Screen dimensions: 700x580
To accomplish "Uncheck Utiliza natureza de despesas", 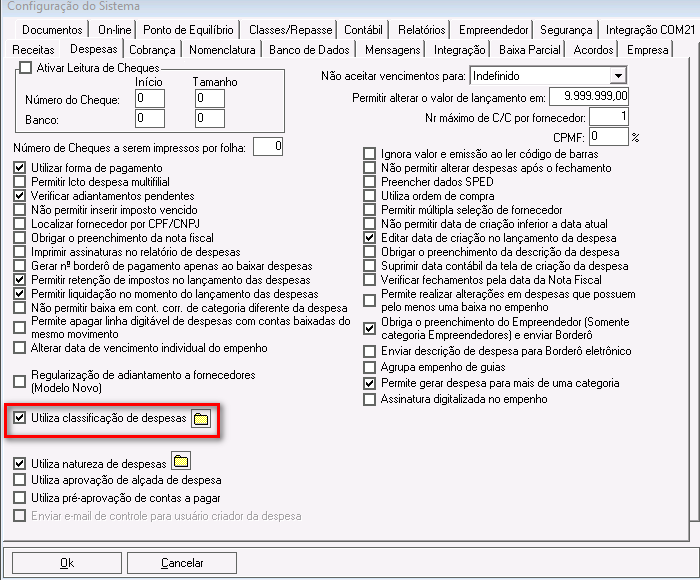I will tap(20, 464).
